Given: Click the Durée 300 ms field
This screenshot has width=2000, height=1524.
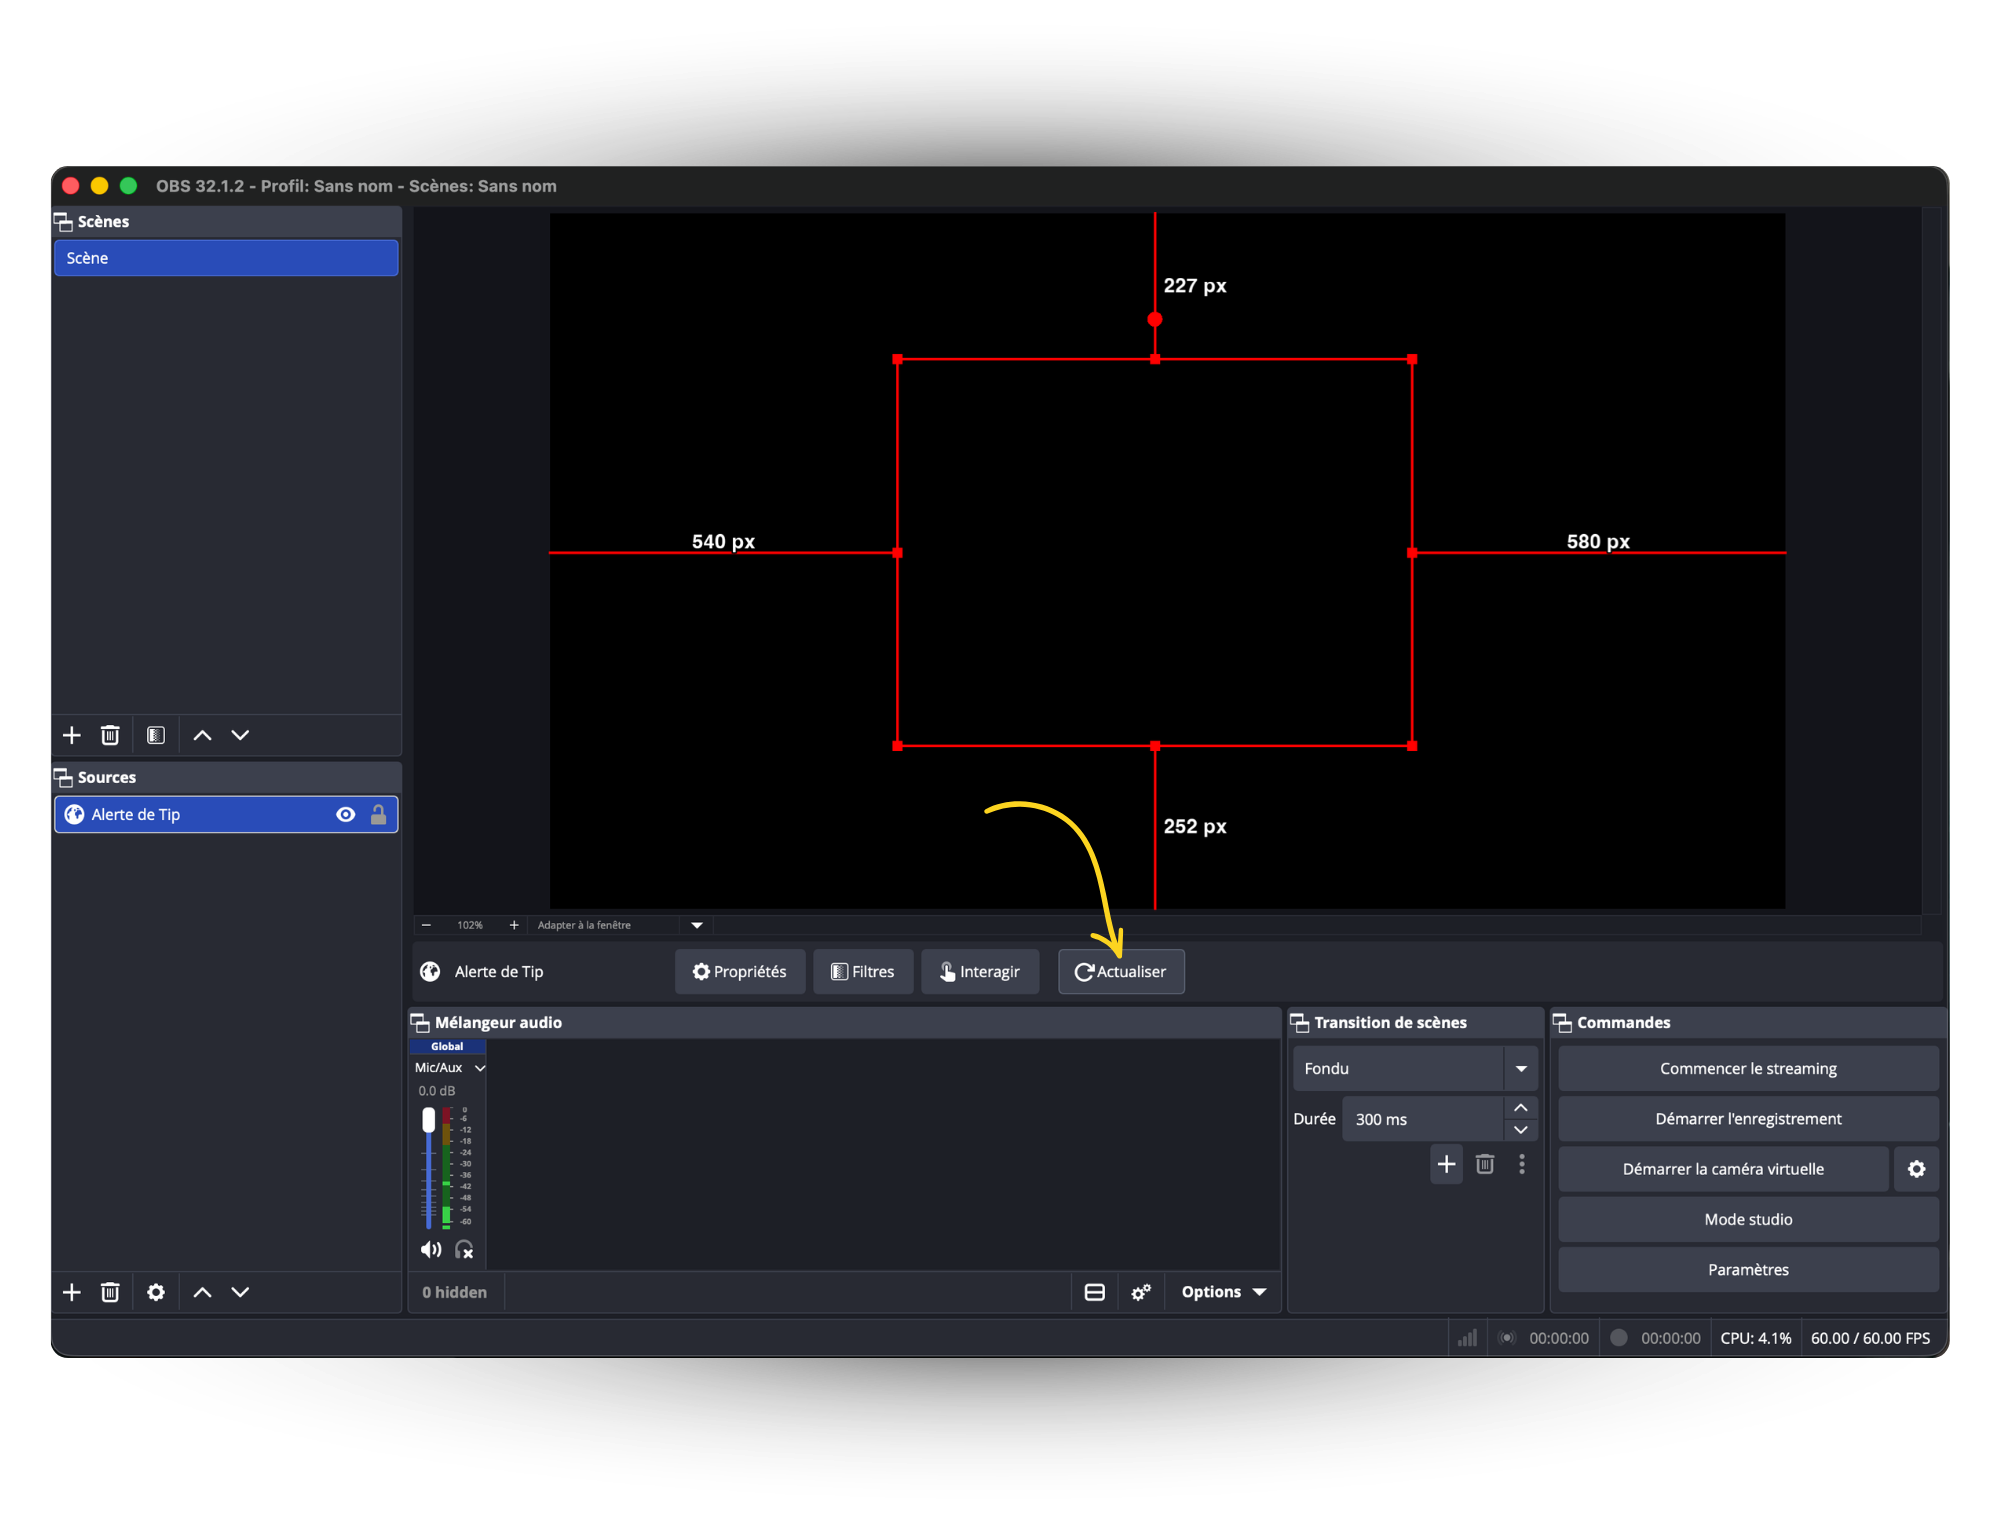Looking at the screenshot, I should (x=1422, y=1119).
